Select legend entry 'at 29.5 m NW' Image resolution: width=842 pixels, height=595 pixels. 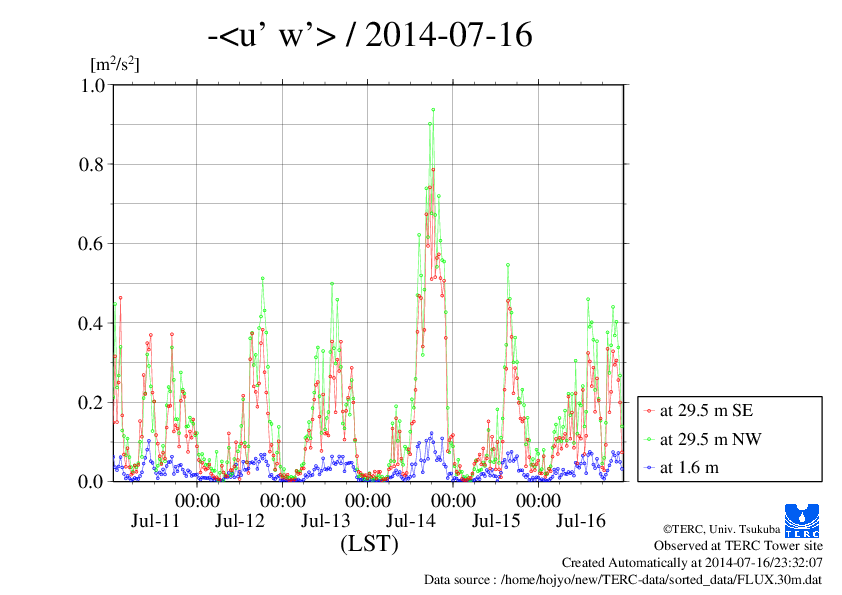[711, 439]
